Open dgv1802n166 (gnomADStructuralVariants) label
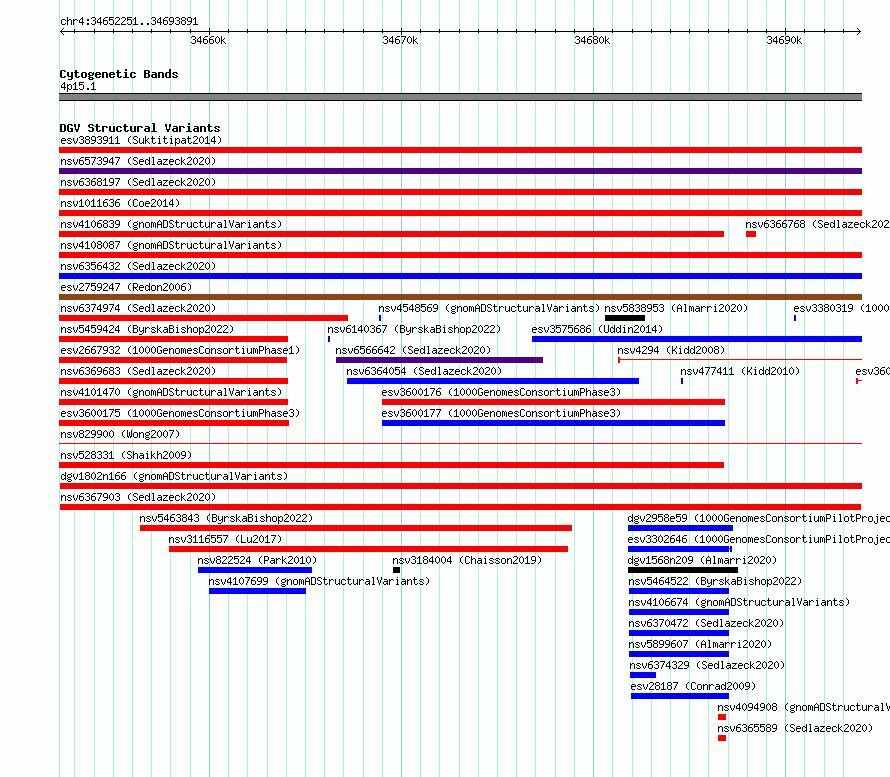The height and width of the screenshot is (777, 890). point(174,476)
